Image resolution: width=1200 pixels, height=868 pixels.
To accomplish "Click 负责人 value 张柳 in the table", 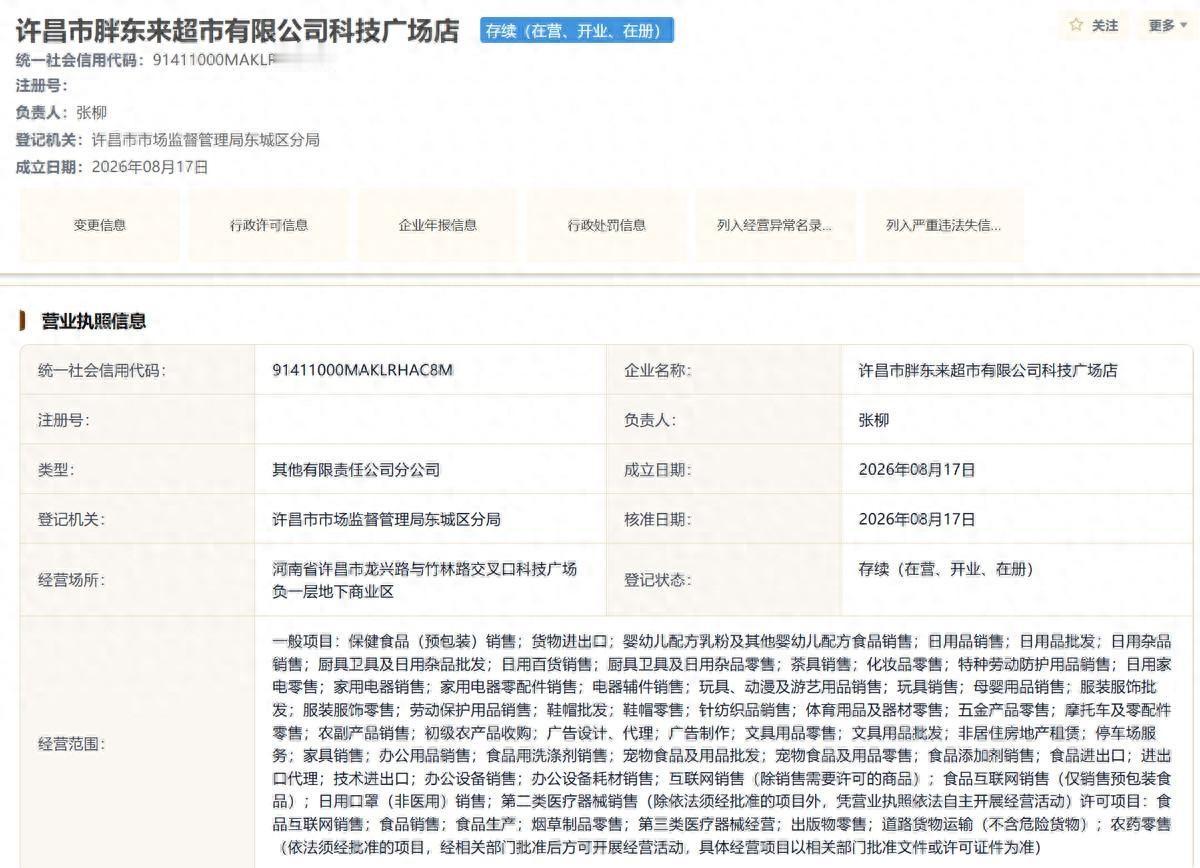I will (x=874, y=420).
